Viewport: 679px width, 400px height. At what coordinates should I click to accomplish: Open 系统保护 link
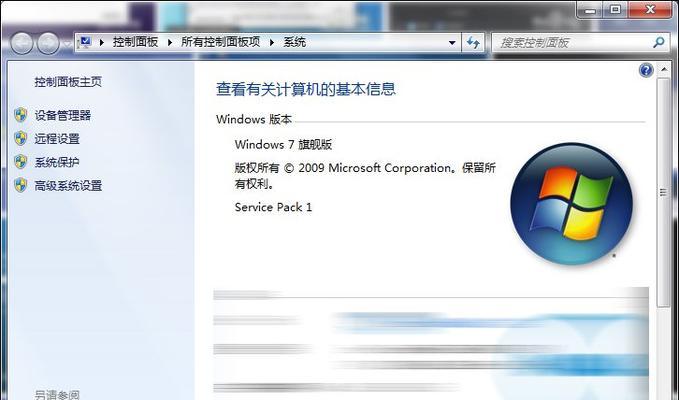point(57,162)
